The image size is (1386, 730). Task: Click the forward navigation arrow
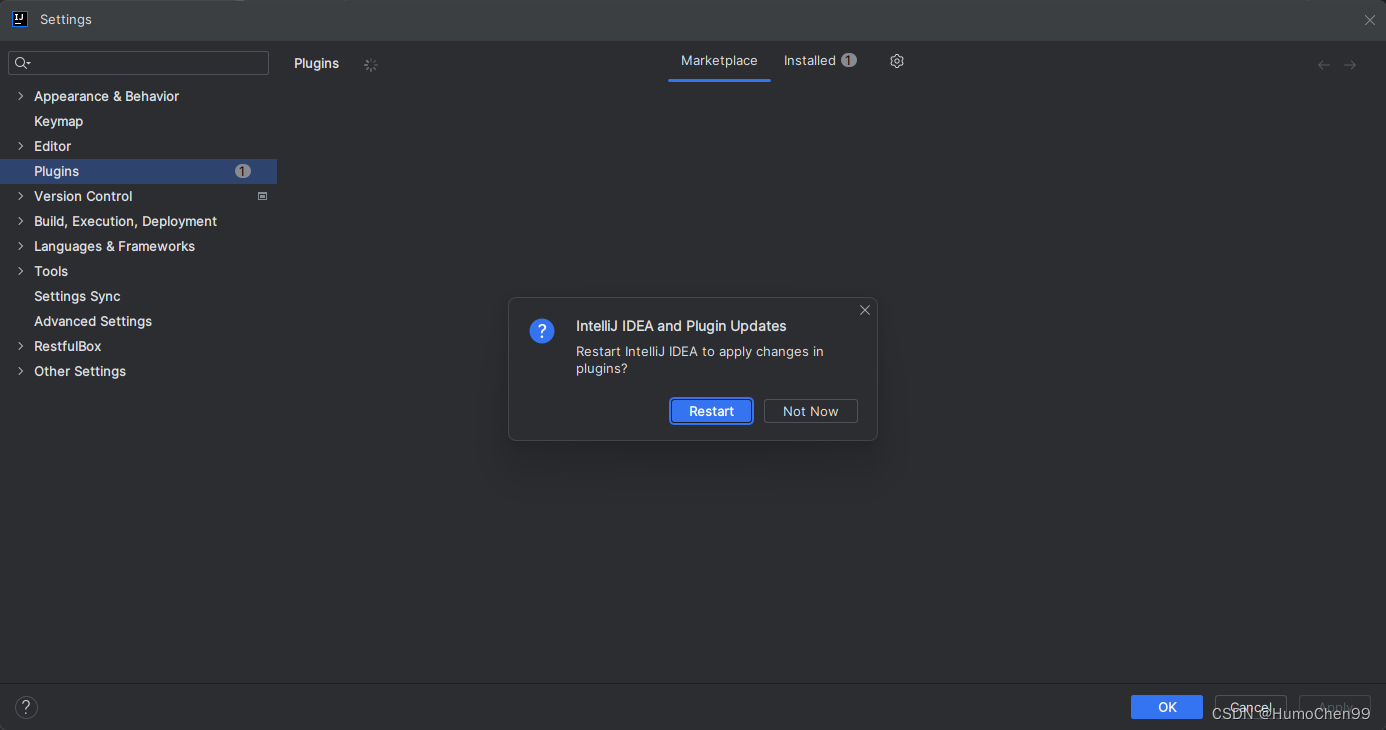(1350, 65)
